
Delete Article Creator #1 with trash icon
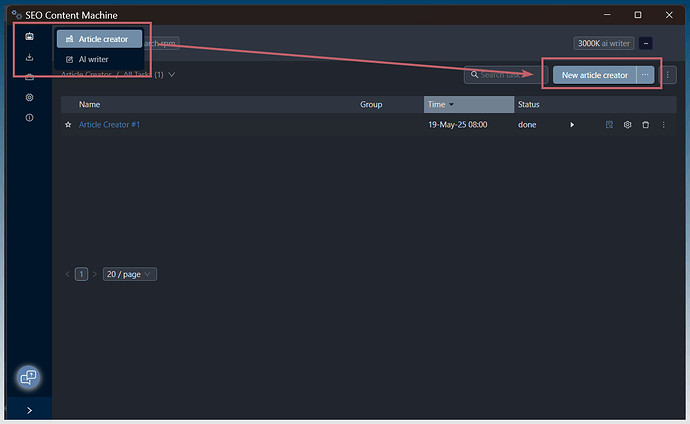coord(646,124)
